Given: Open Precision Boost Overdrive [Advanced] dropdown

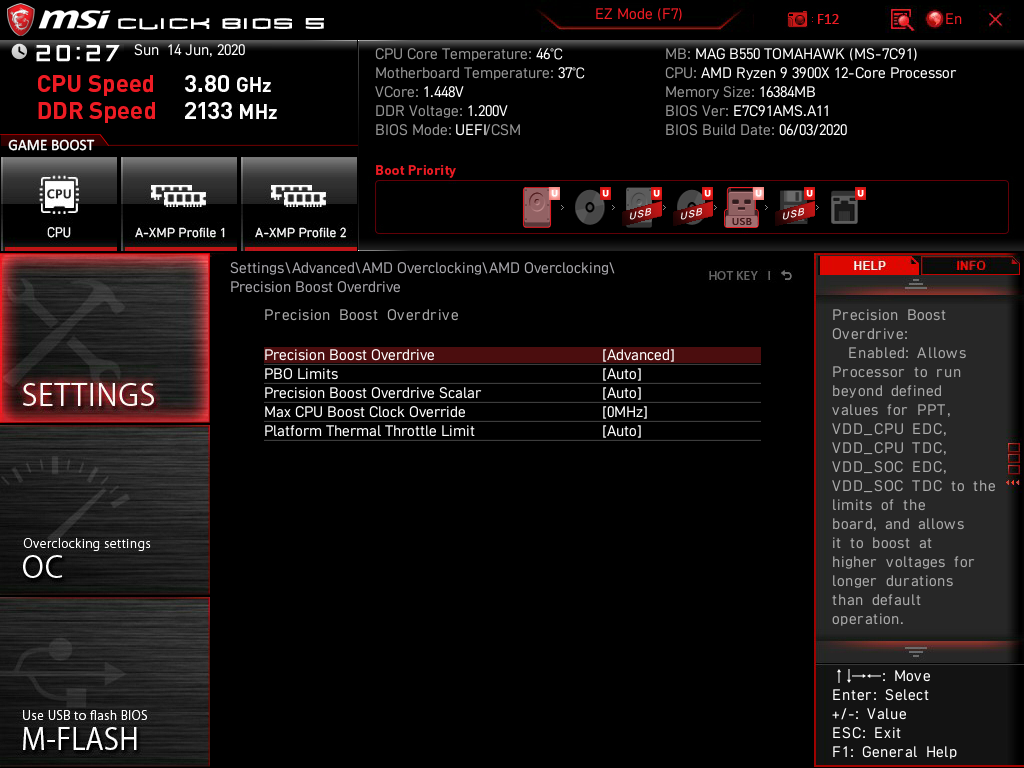Looking at the screenshot, I should point(512,355).
